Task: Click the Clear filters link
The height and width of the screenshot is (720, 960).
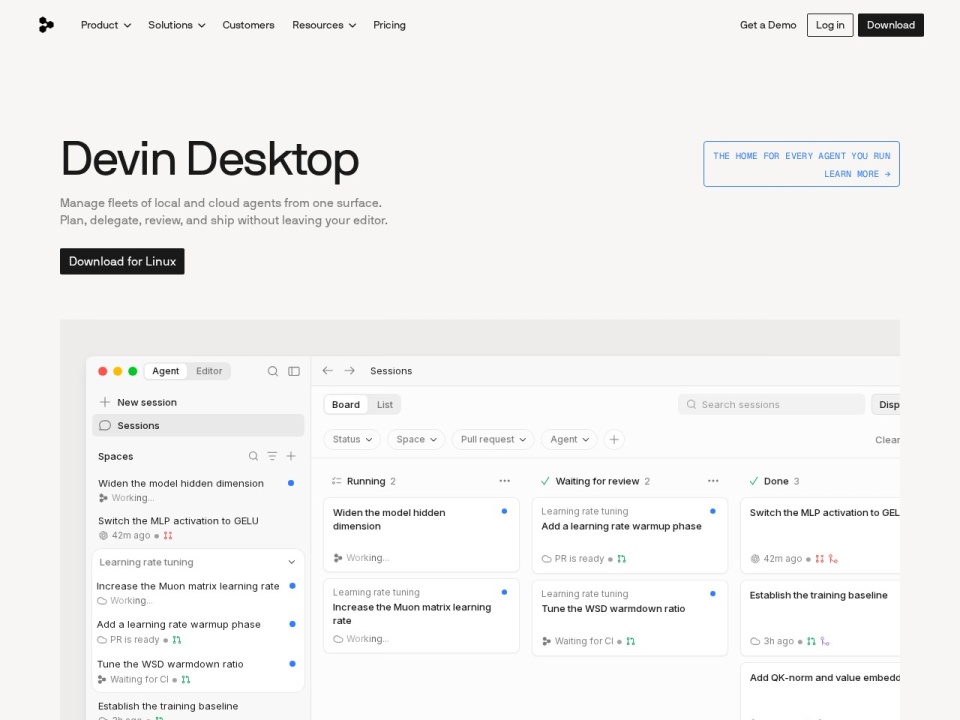Action: (887, 440)
